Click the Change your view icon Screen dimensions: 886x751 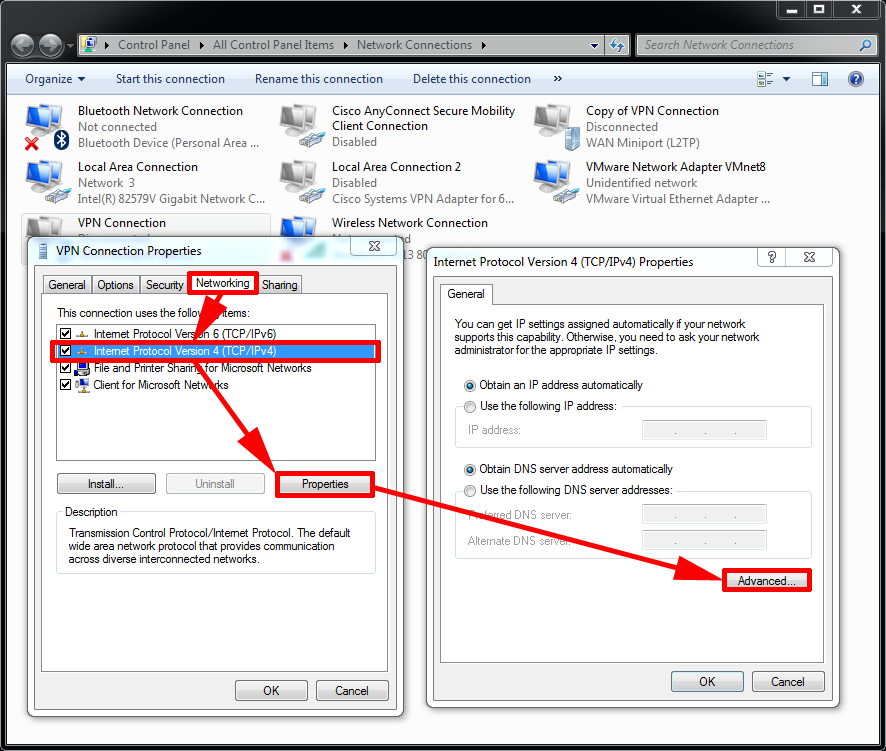coord(765,79)
